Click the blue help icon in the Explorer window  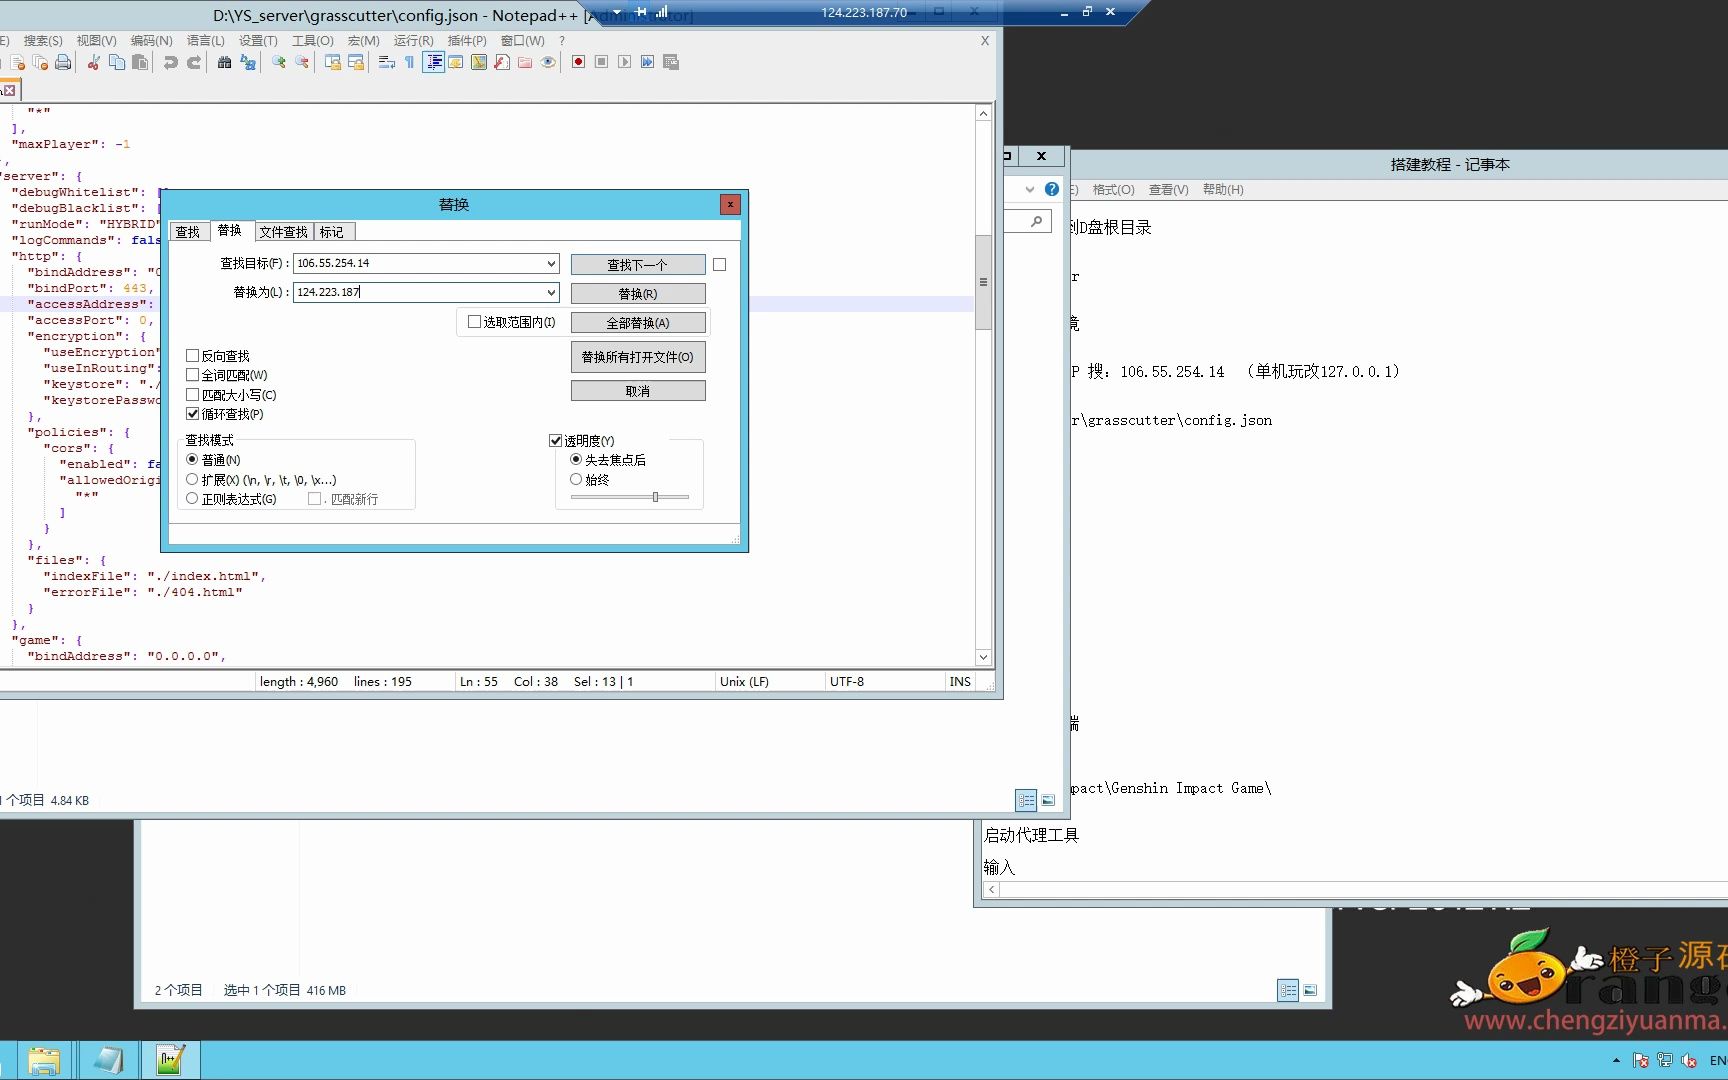(1052, 189)
